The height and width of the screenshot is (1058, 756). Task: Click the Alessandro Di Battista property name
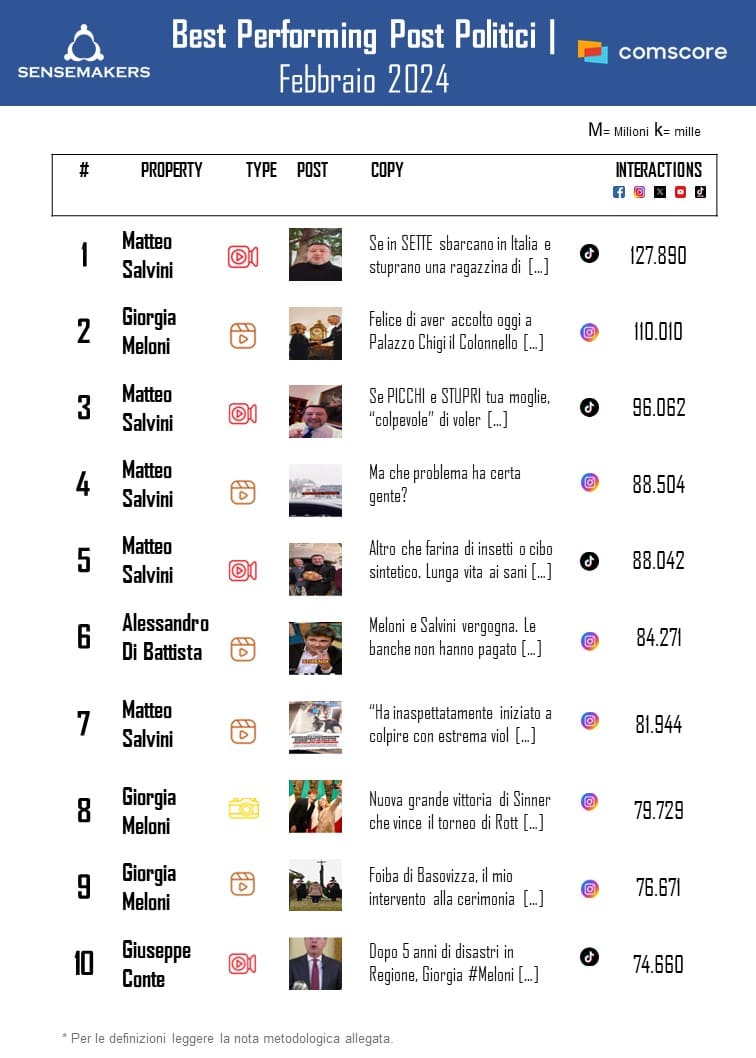[165, 637]
